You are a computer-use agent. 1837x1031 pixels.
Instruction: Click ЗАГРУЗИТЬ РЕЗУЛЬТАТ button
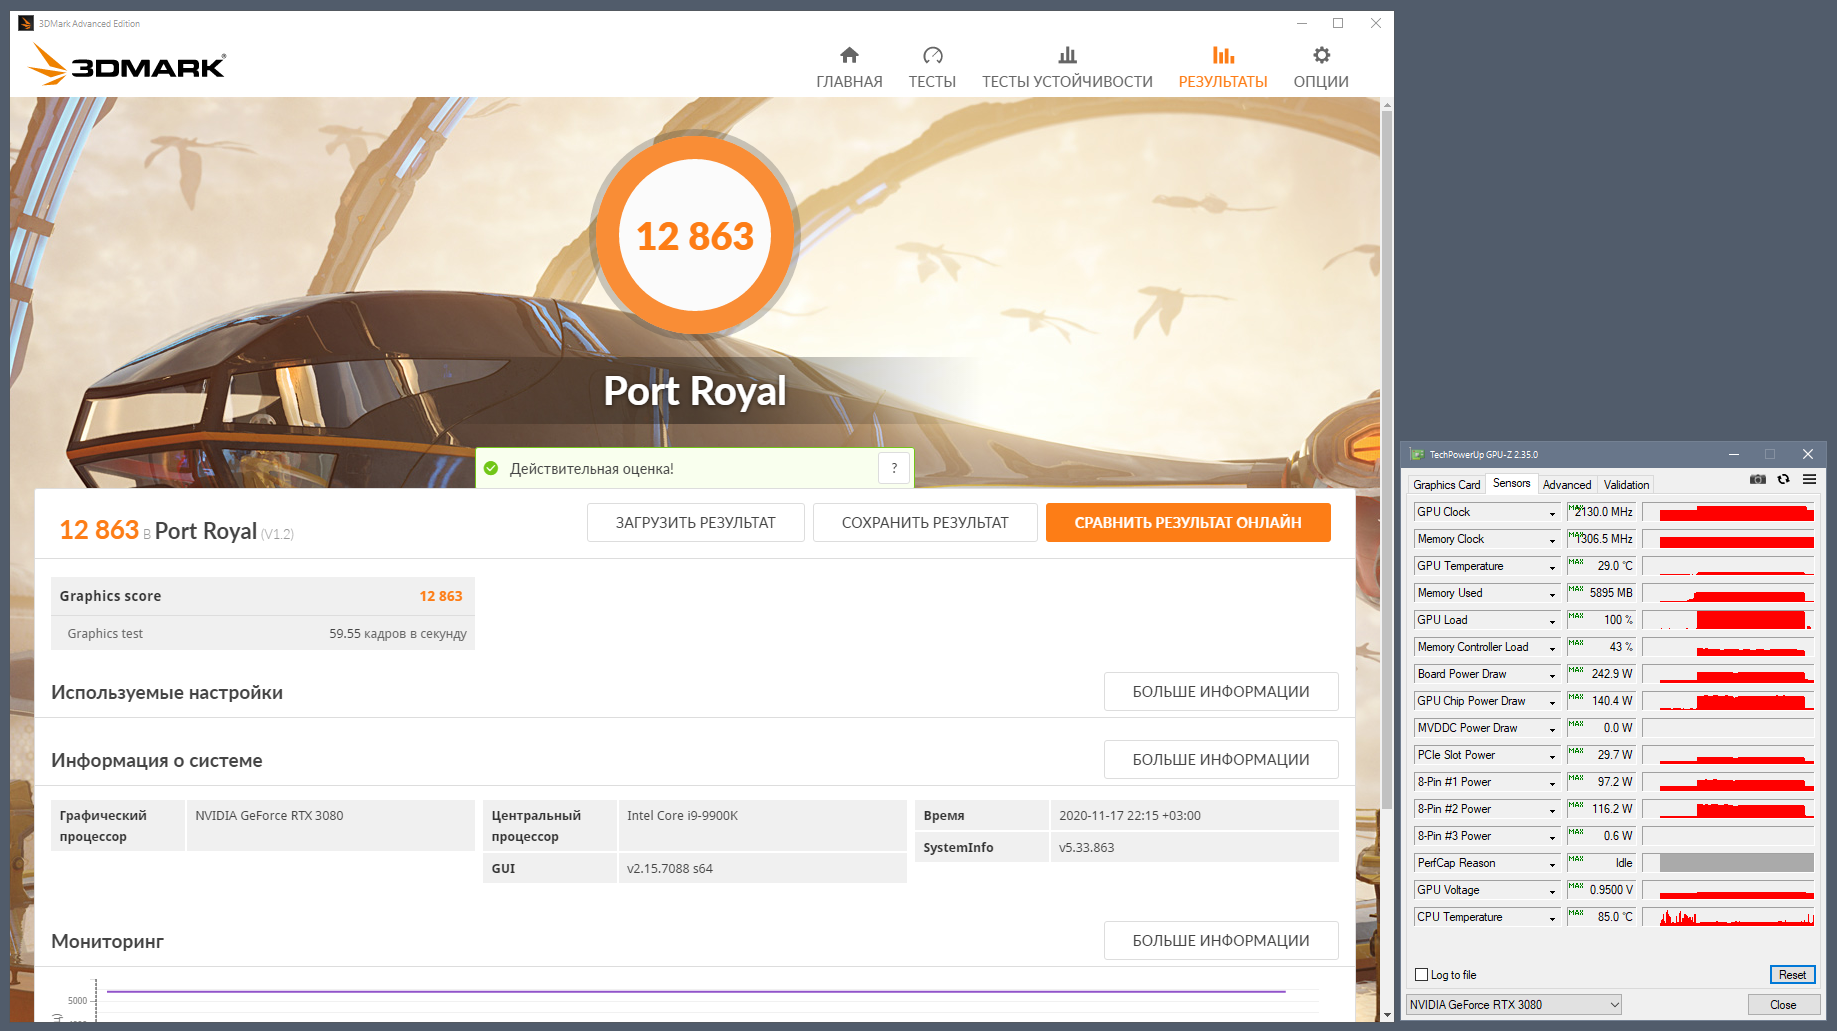coord(695,522)
